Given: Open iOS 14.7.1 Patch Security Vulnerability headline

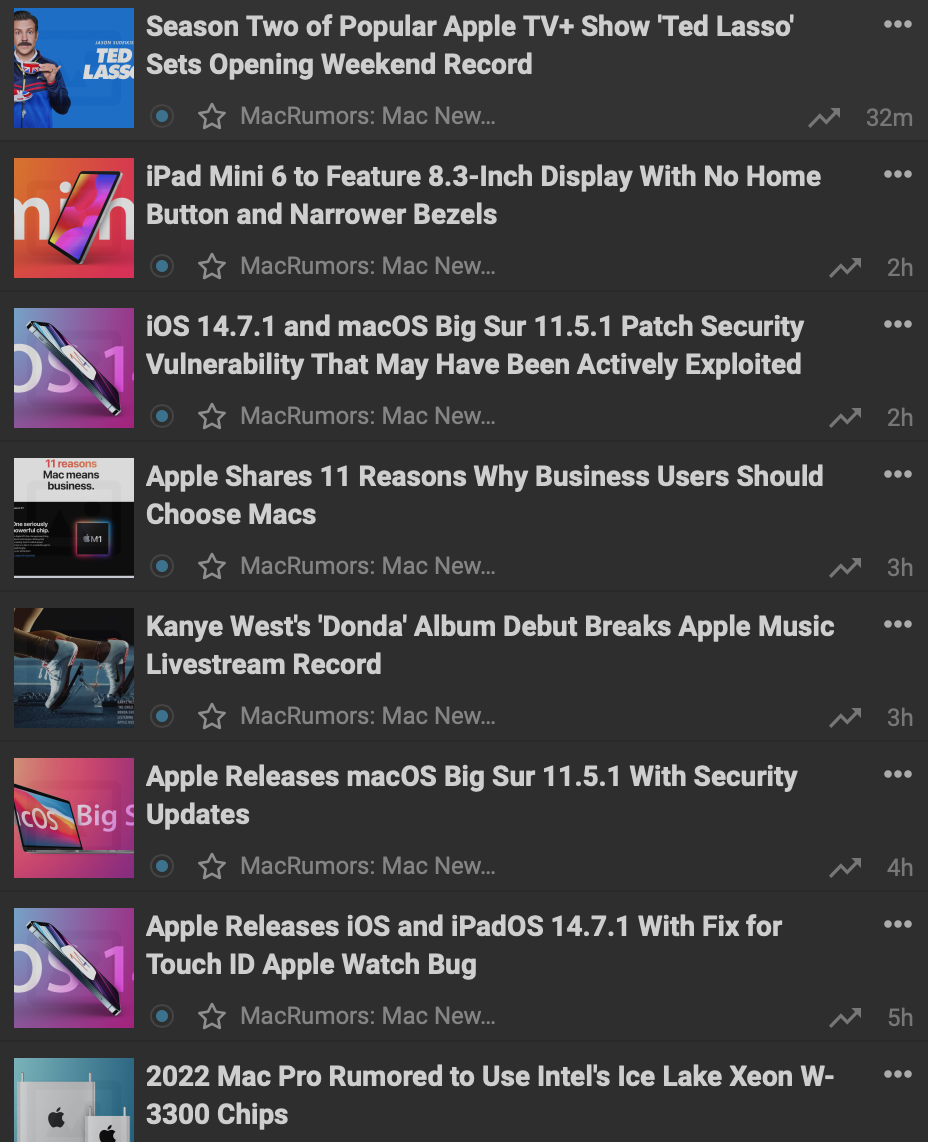Looking at the screenshot, I should pos(474,345).
